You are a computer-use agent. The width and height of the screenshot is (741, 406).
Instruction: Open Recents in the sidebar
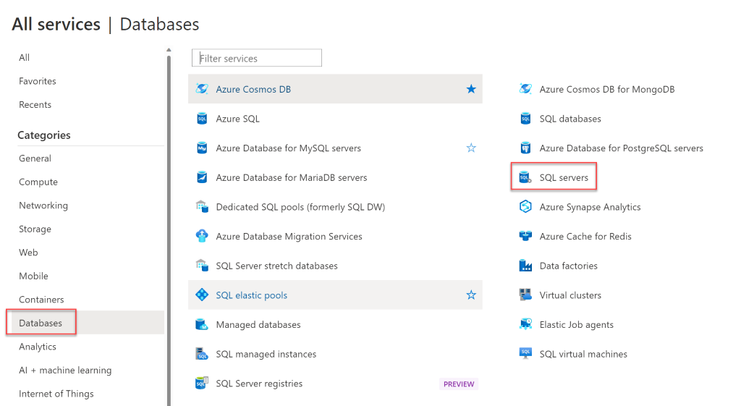tap(35, 104)
